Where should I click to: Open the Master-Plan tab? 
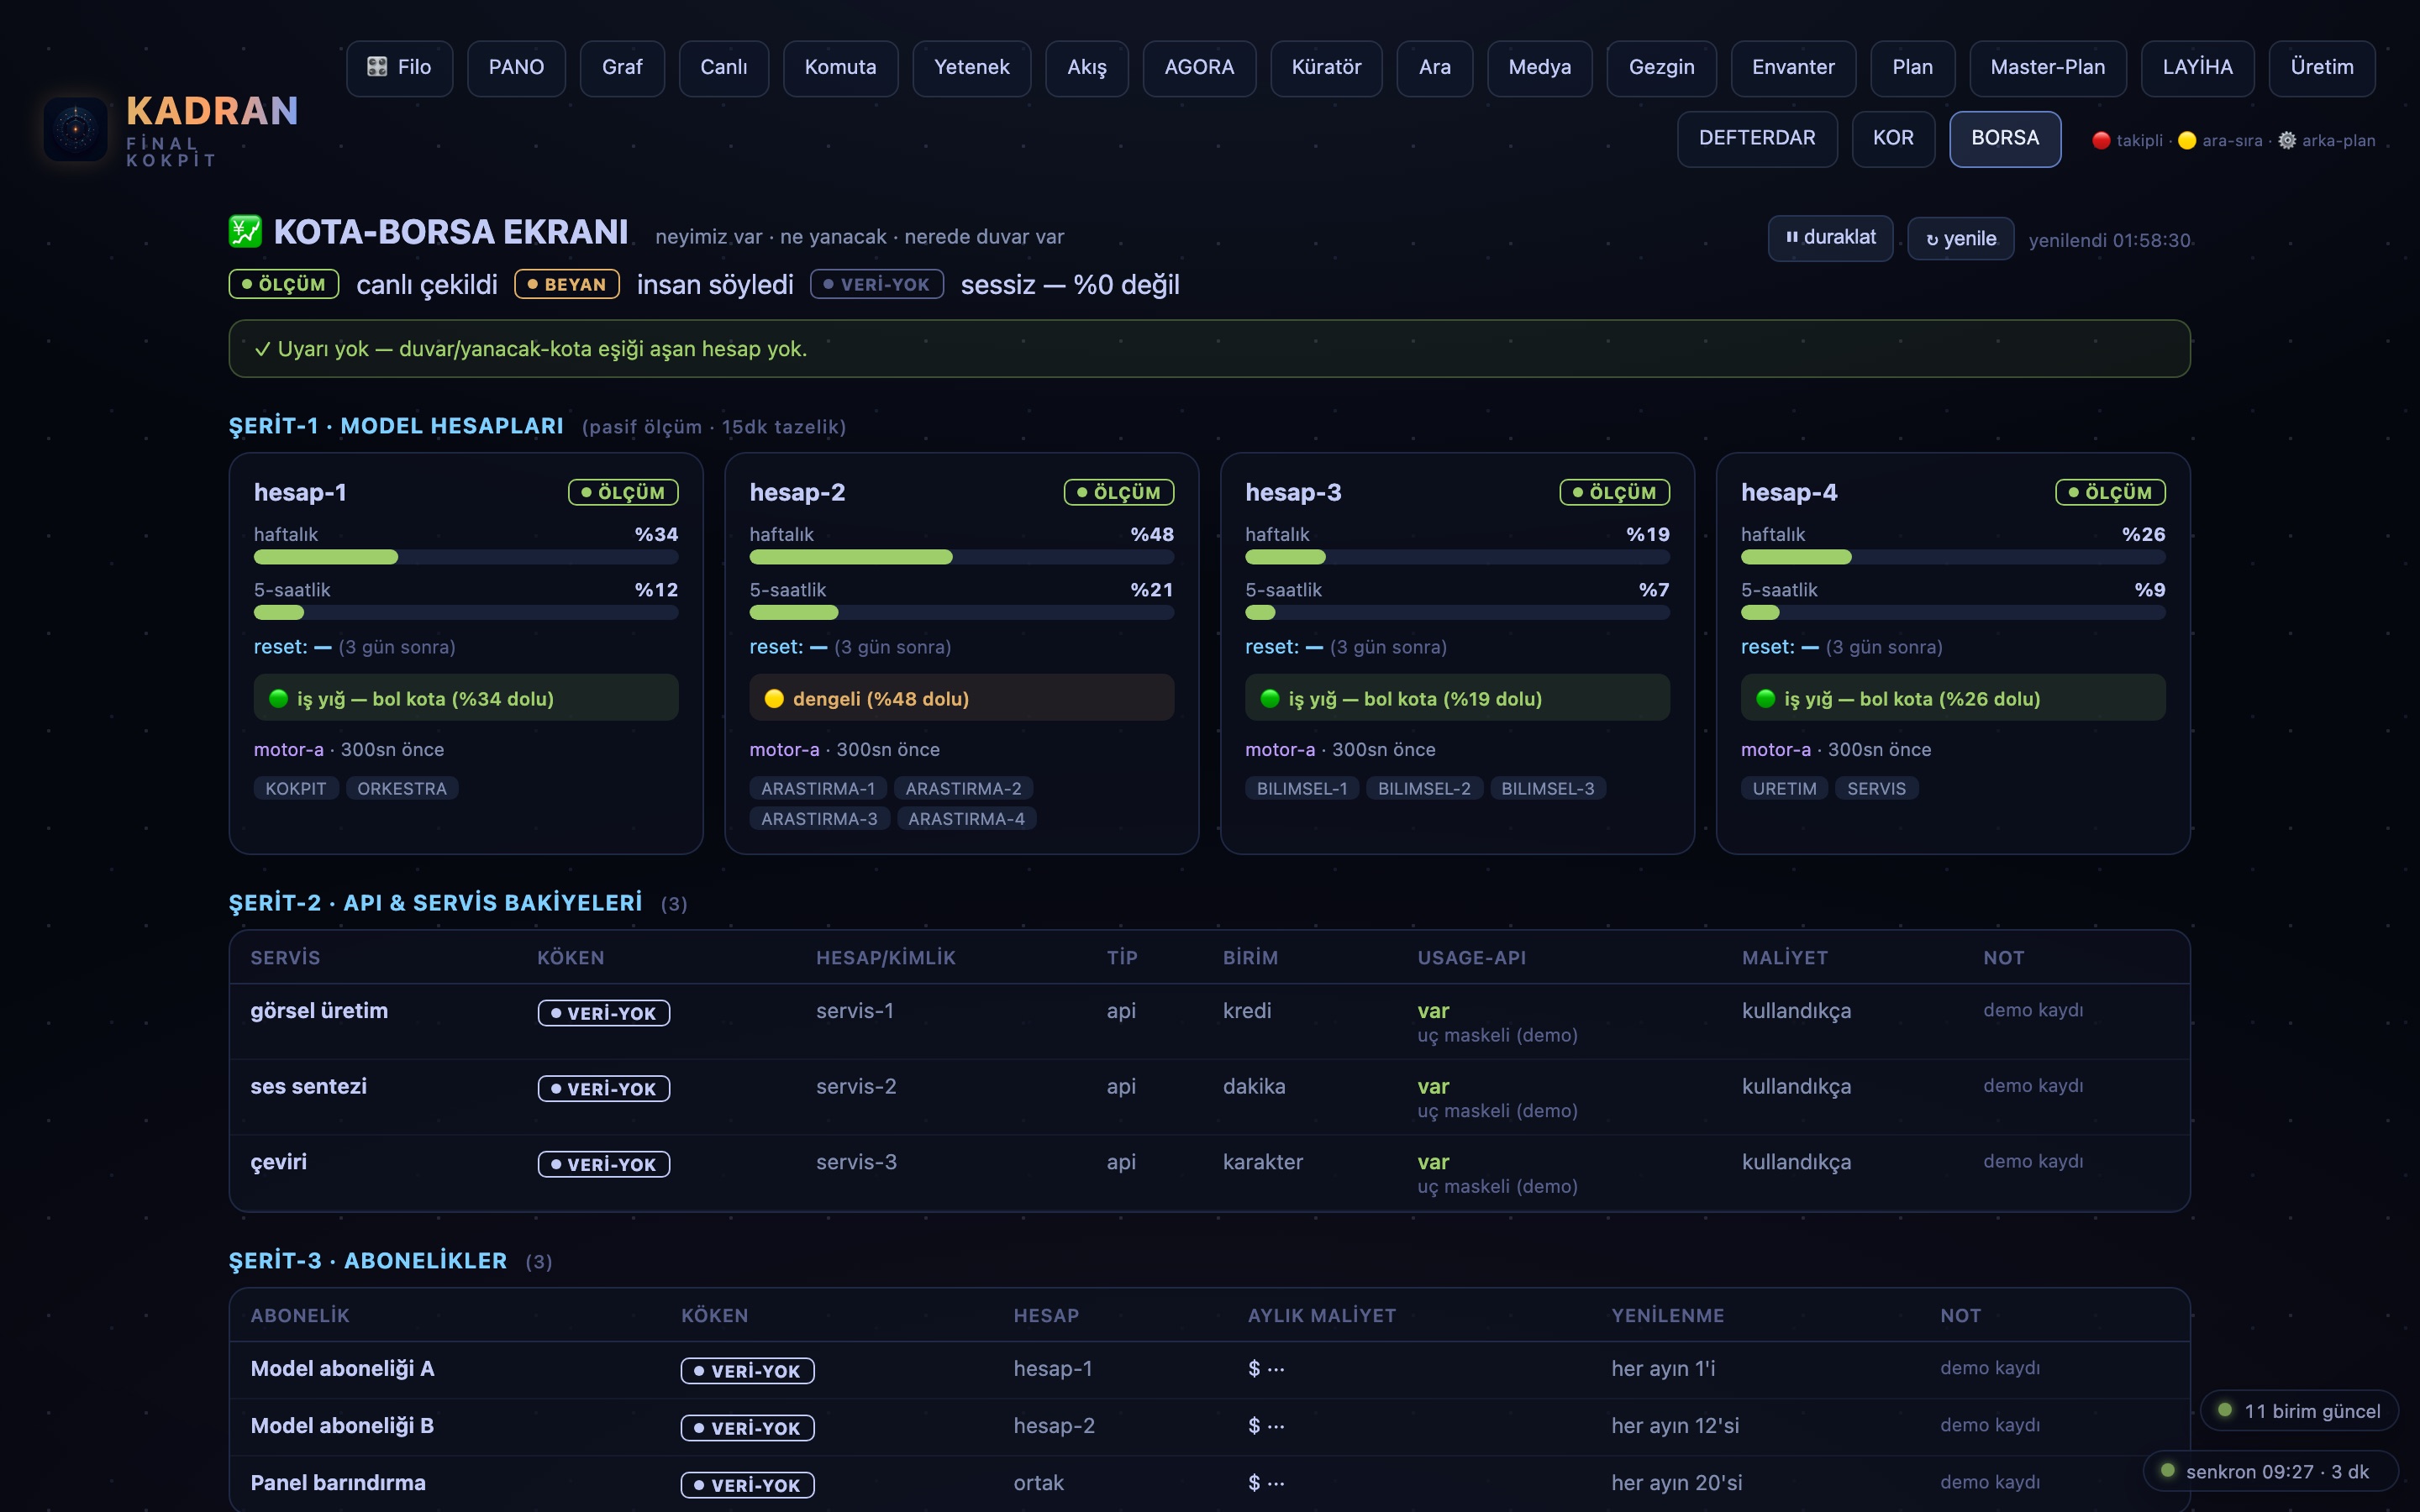pos(2047,68)
